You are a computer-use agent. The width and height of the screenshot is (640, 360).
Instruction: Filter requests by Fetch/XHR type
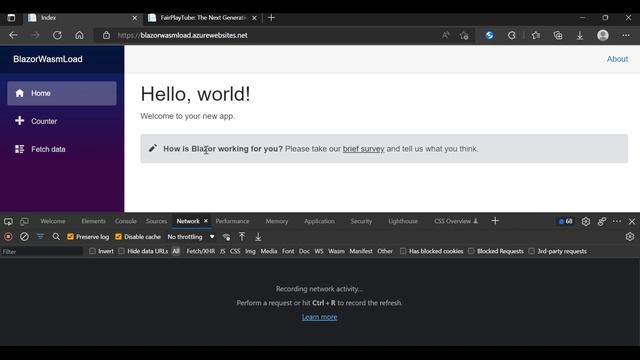click(200, 251)
